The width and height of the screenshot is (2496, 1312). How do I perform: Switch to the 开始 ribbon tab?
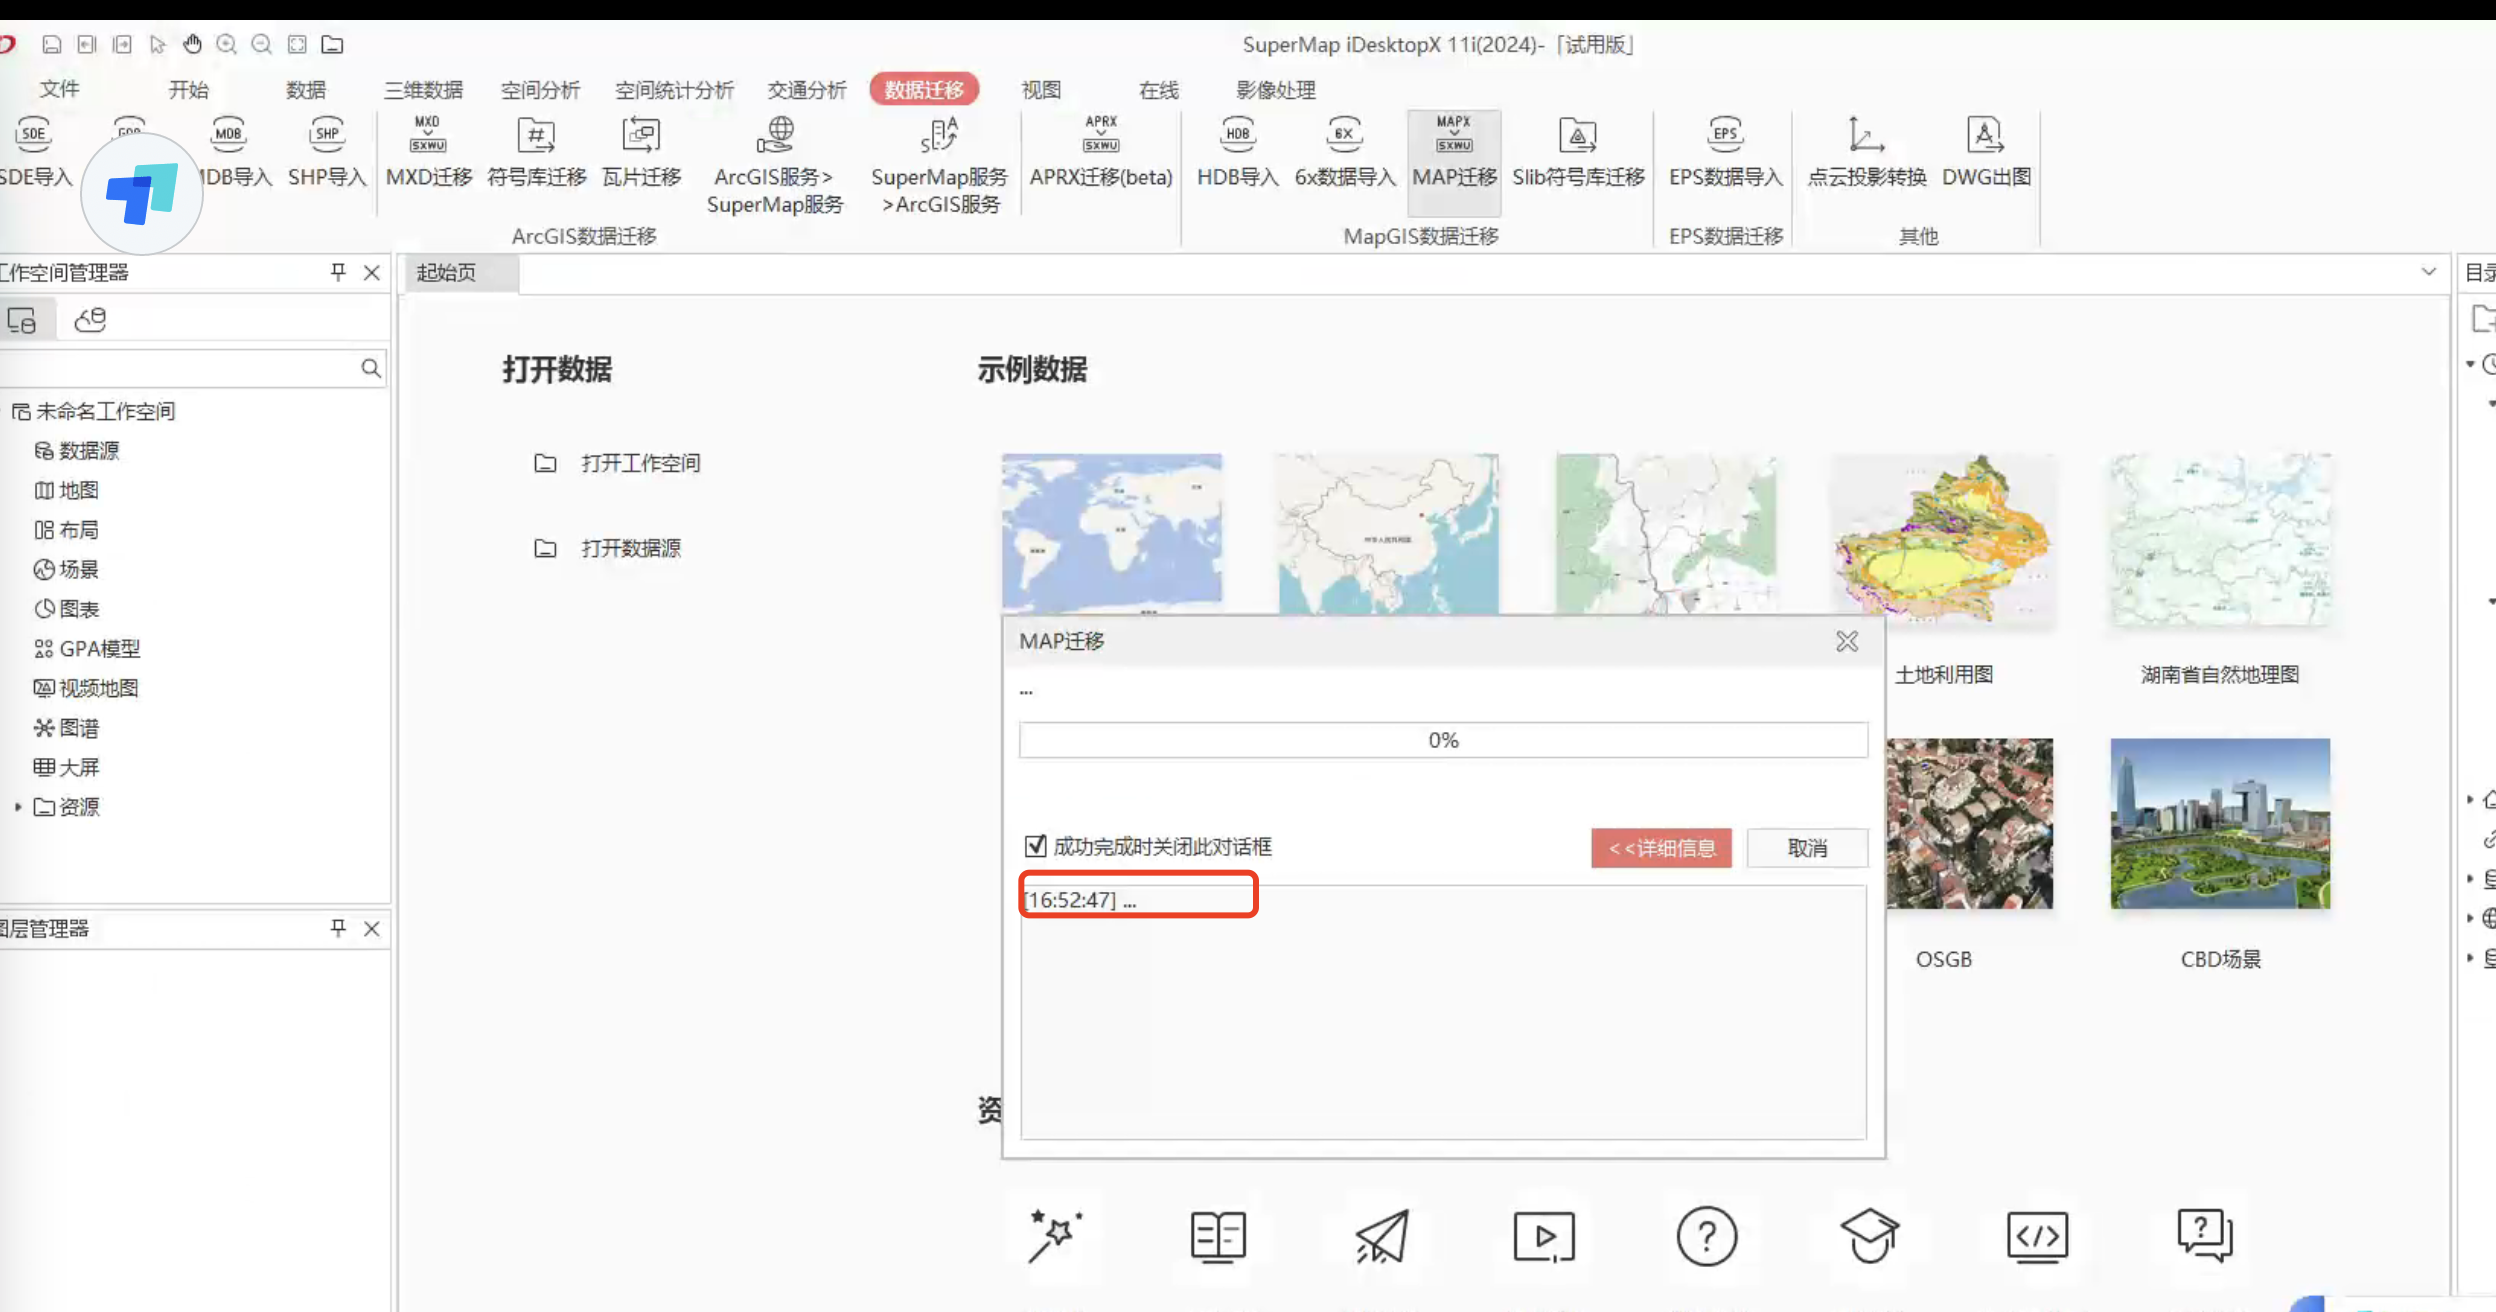coord(188,89)
